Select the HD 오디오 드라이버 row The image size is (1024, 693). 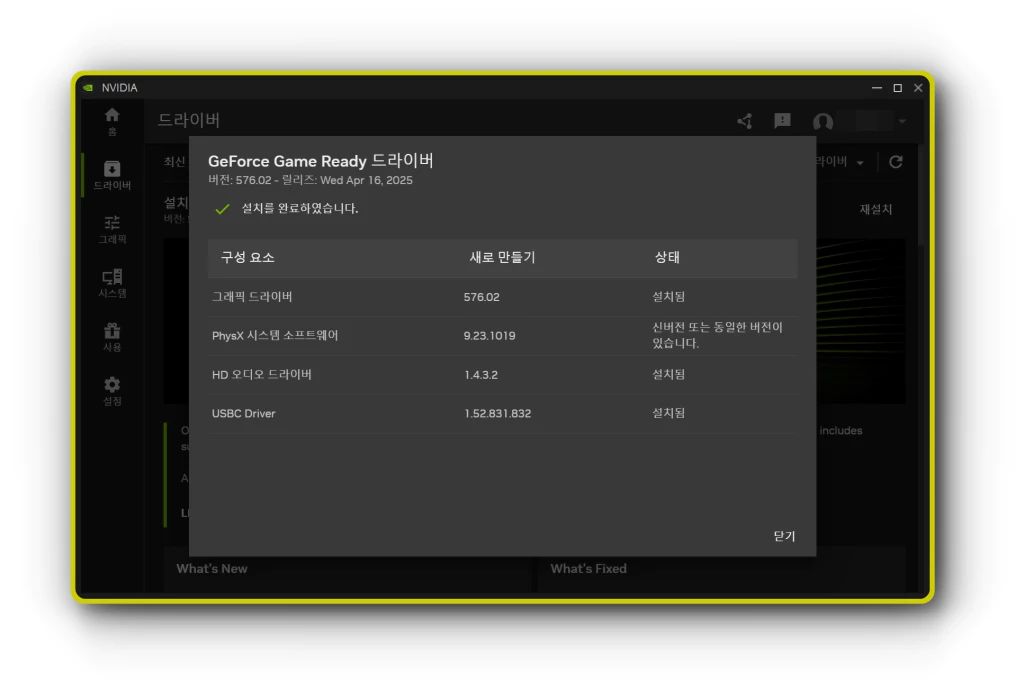(502, 374)
